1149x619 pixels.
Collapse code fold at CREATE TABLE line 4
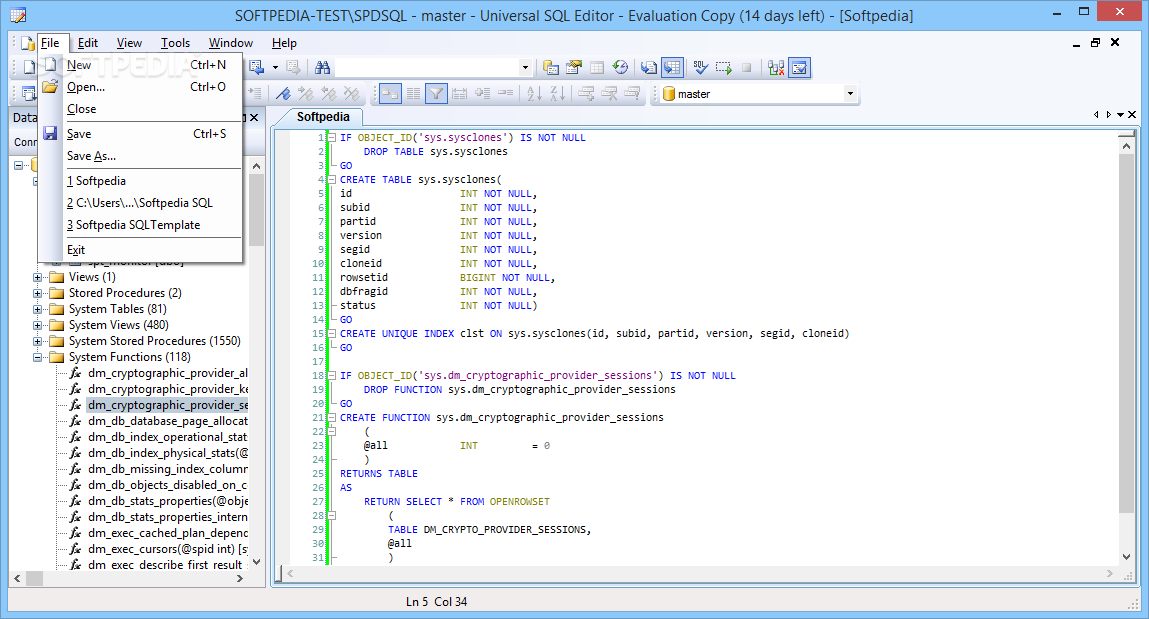332,179
